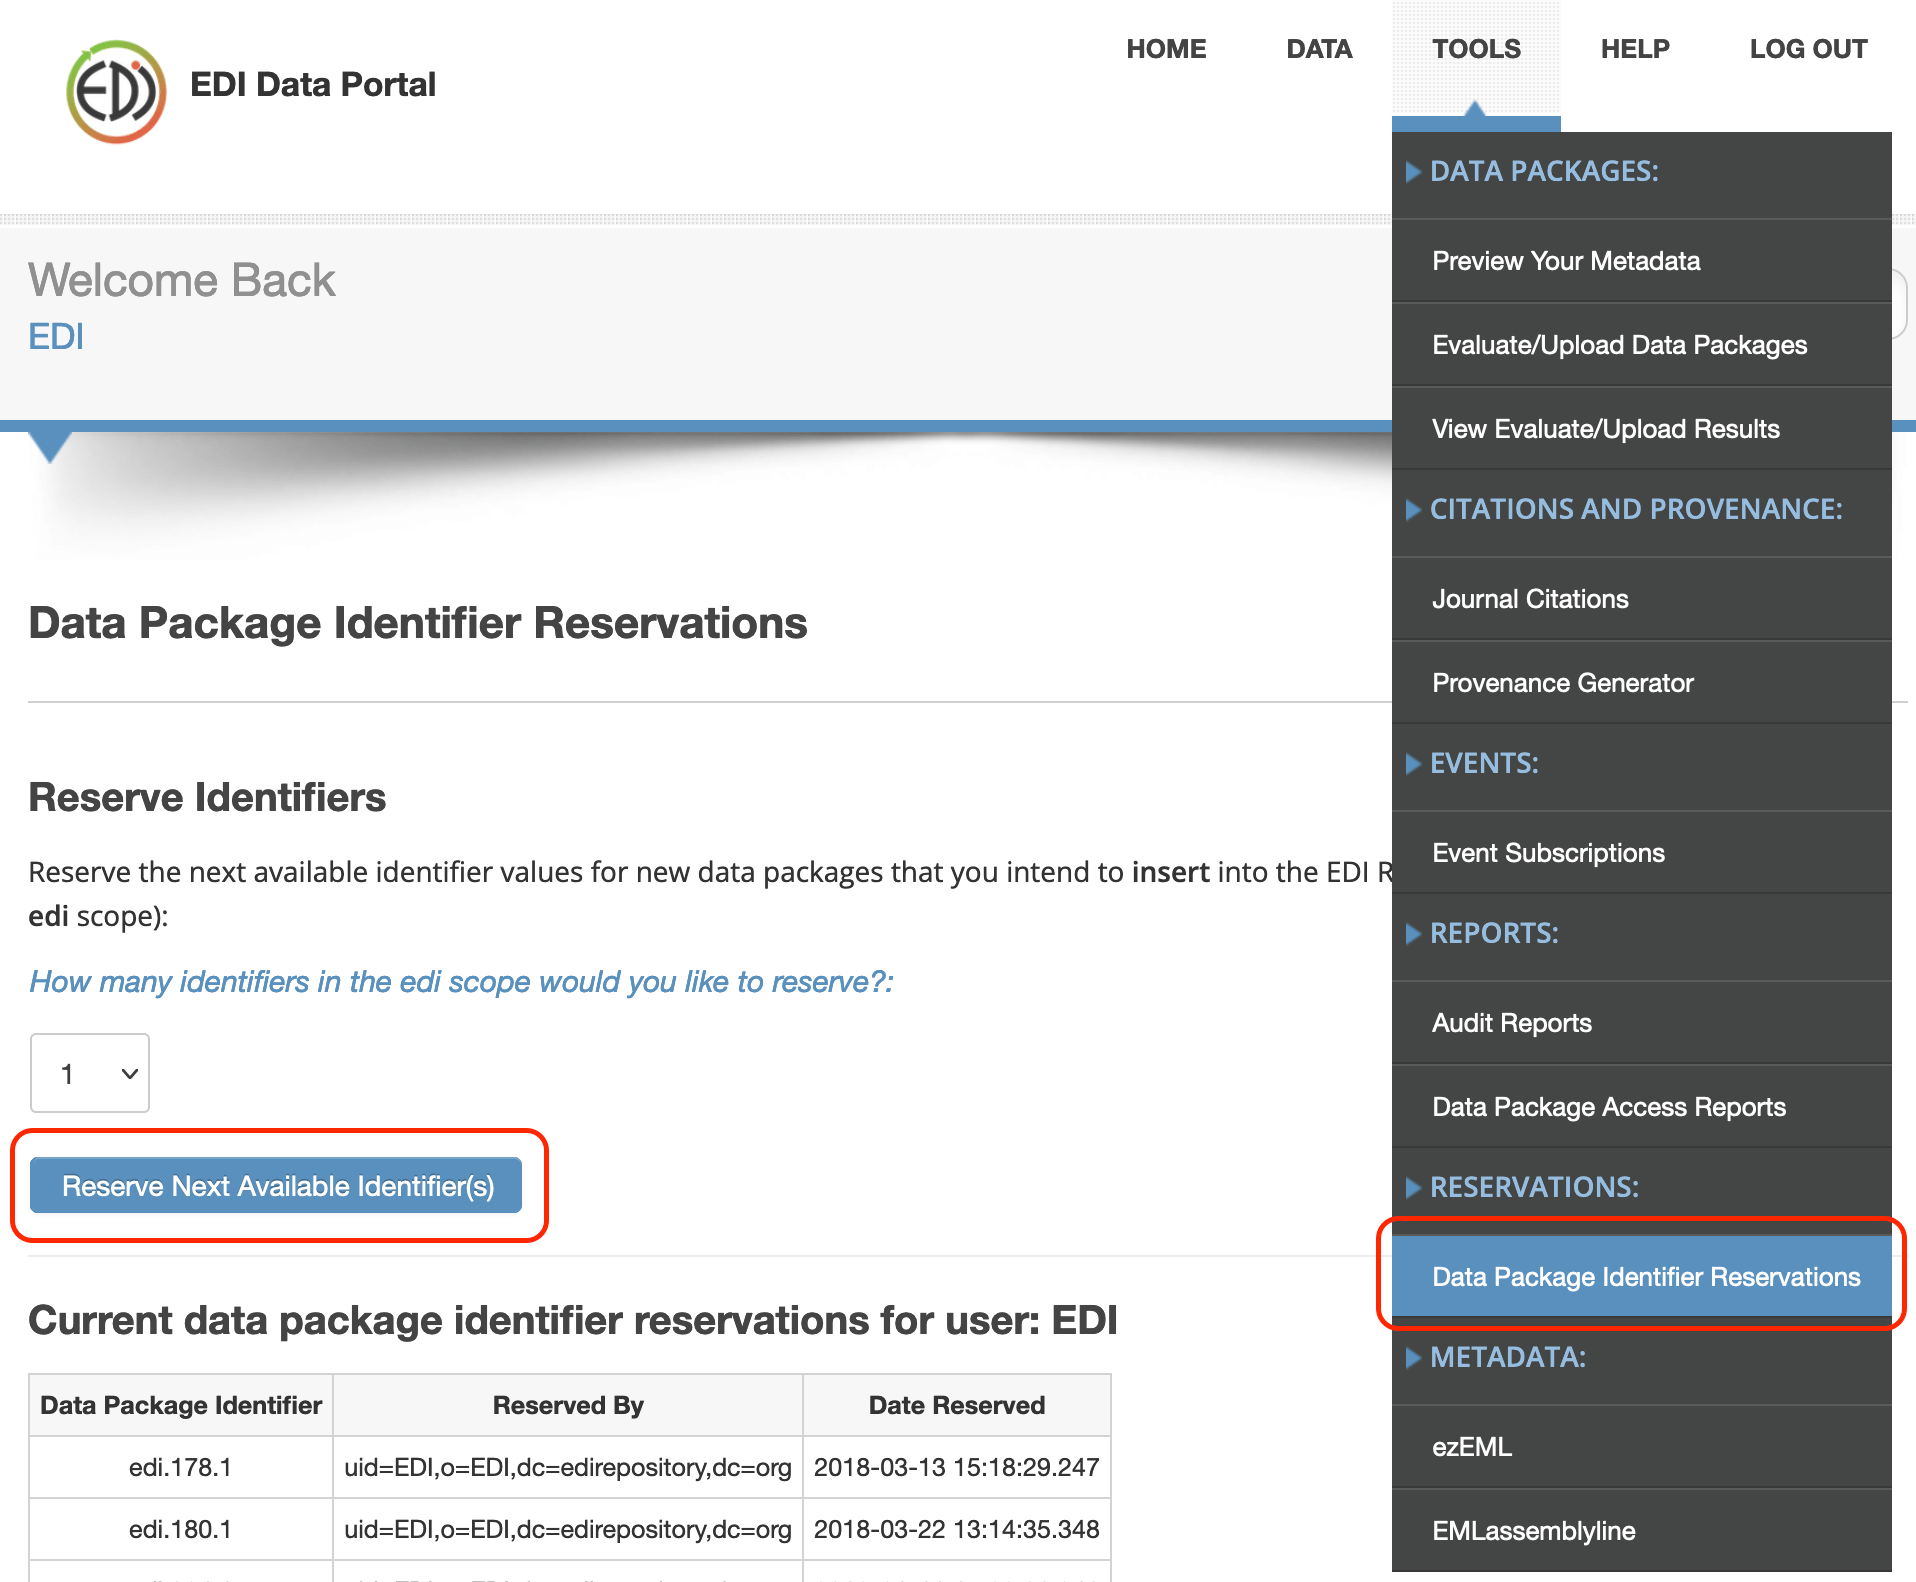This screenshot has height=1582, width=1916.
Task: Select Journal Citations
Action: [1642, 599]
